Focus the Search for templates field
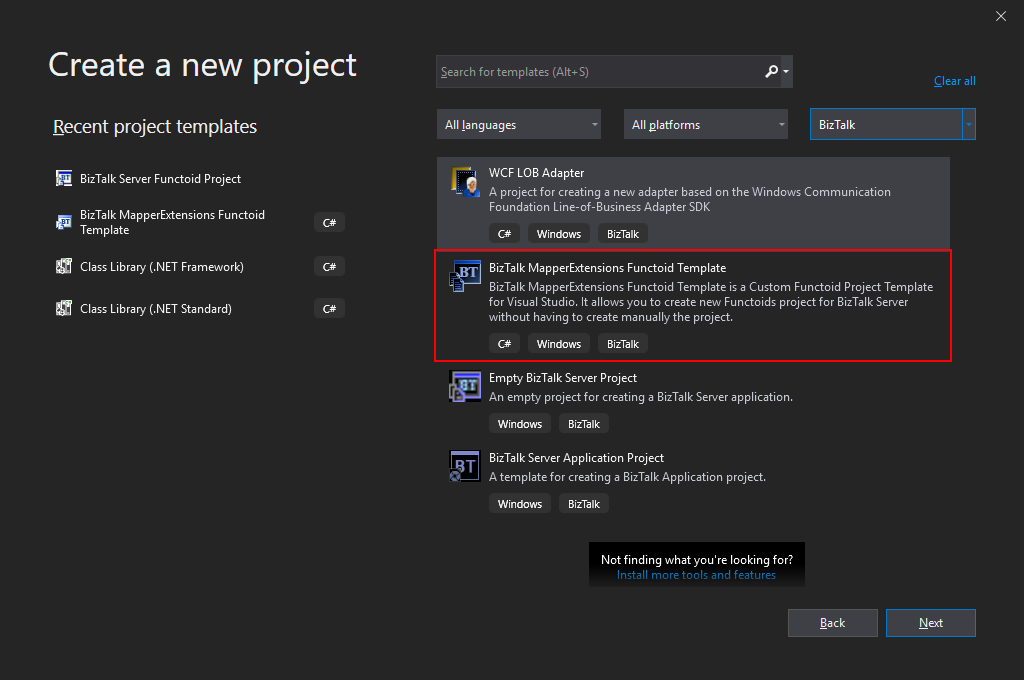Viewport: 1024px width, 680px height. tap(598, 72)
